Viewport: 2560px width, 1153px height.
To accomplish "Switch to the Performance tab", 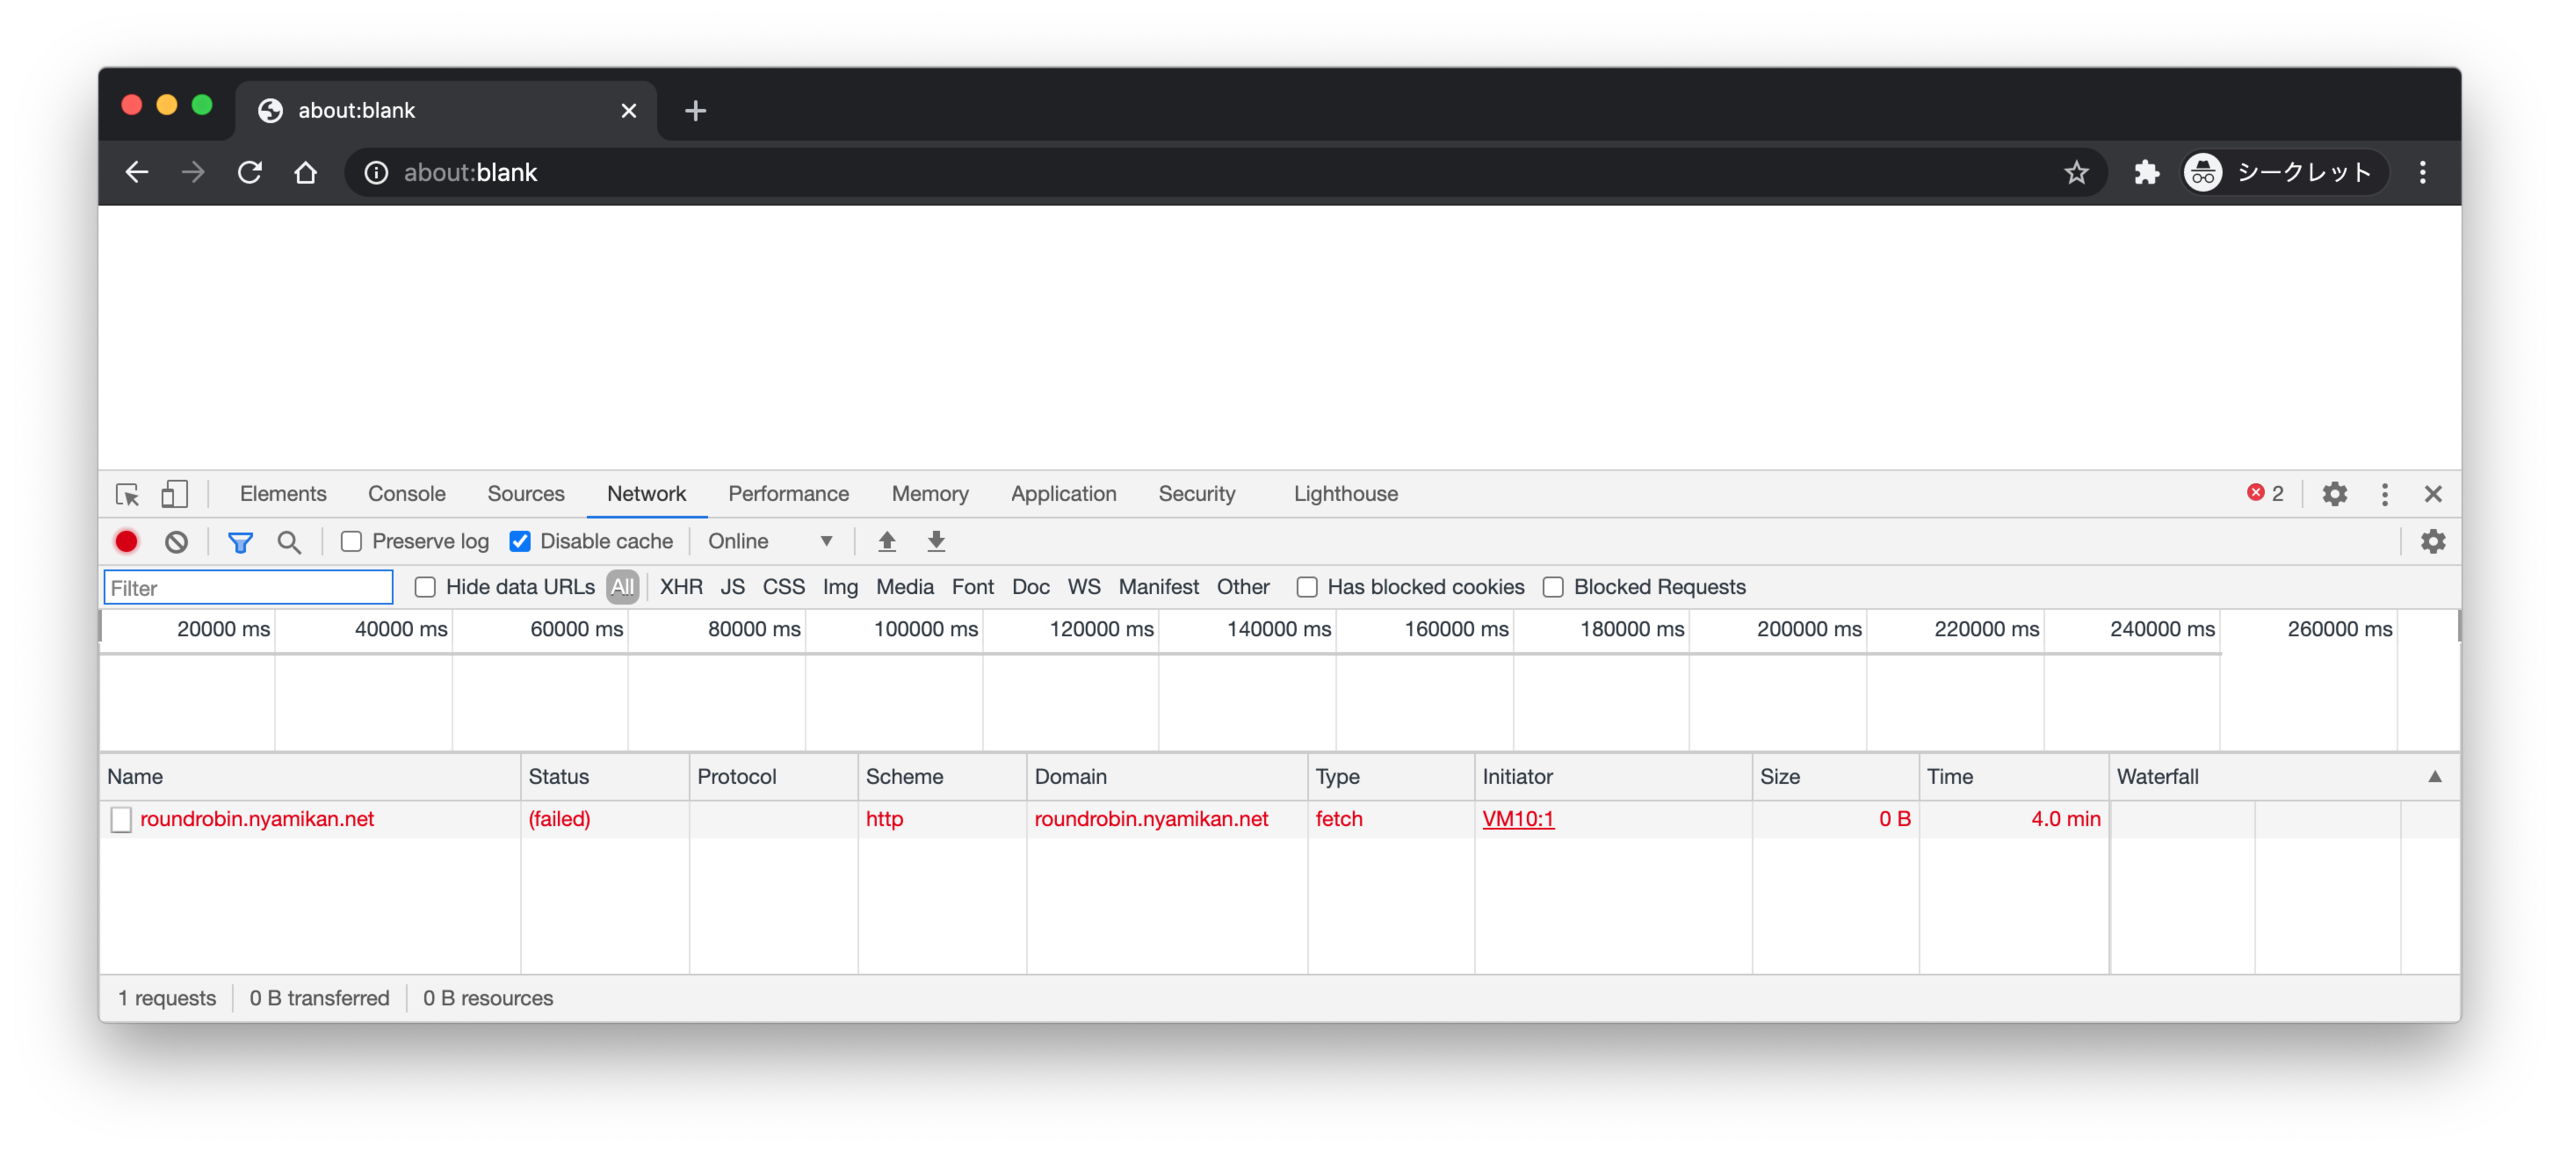I will [x=788, y=493].
